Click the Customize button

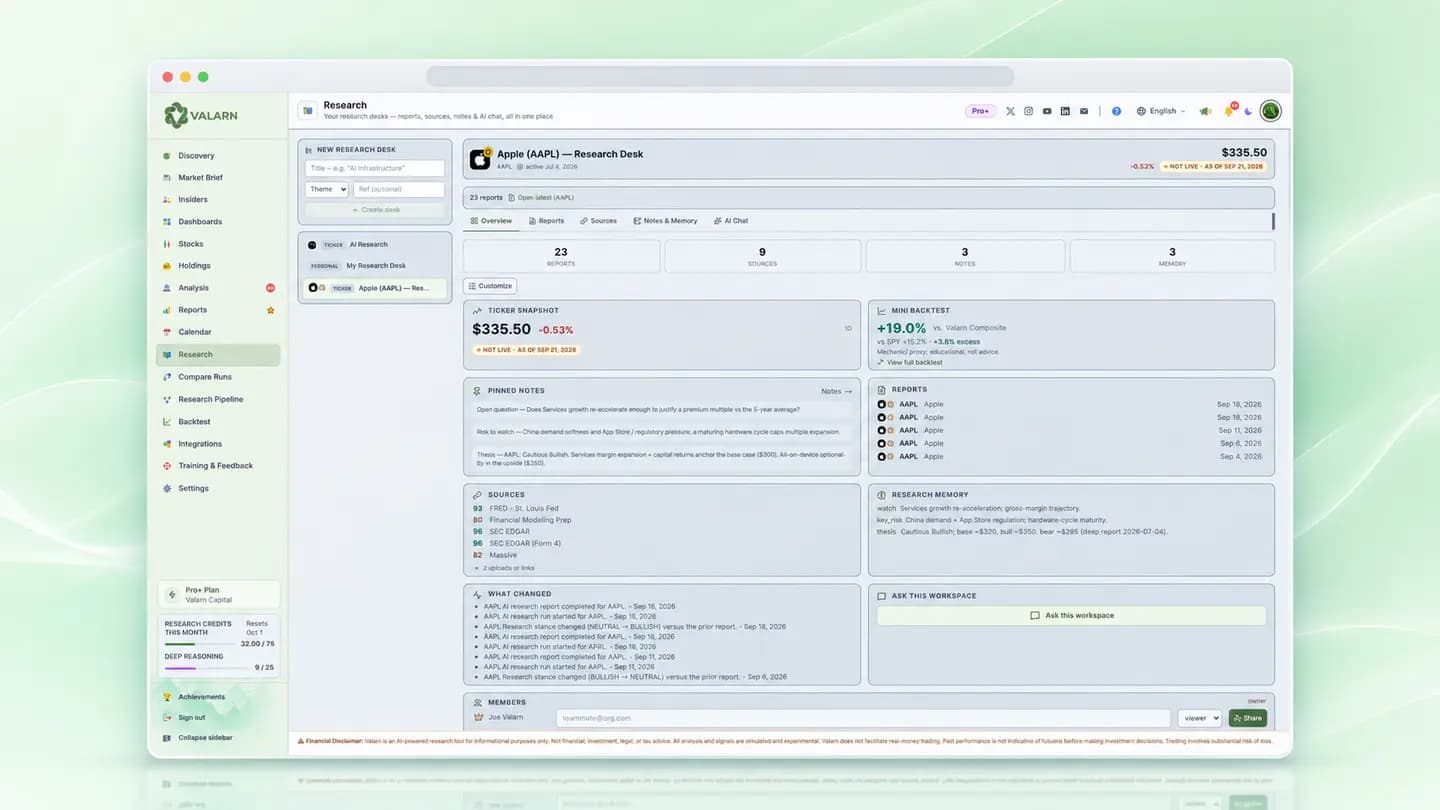[490, 286]
